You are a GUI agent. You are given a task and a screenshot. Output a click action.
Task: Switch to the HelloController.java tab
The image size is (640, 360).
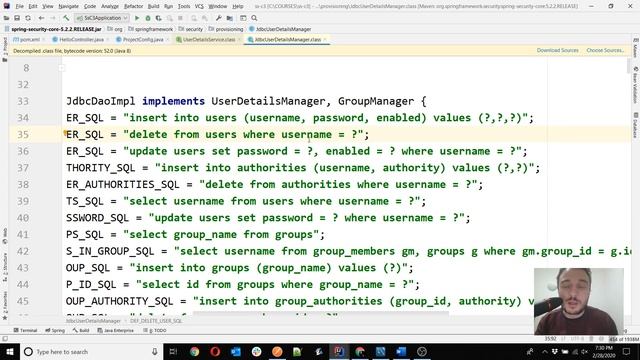click(81, 40)
